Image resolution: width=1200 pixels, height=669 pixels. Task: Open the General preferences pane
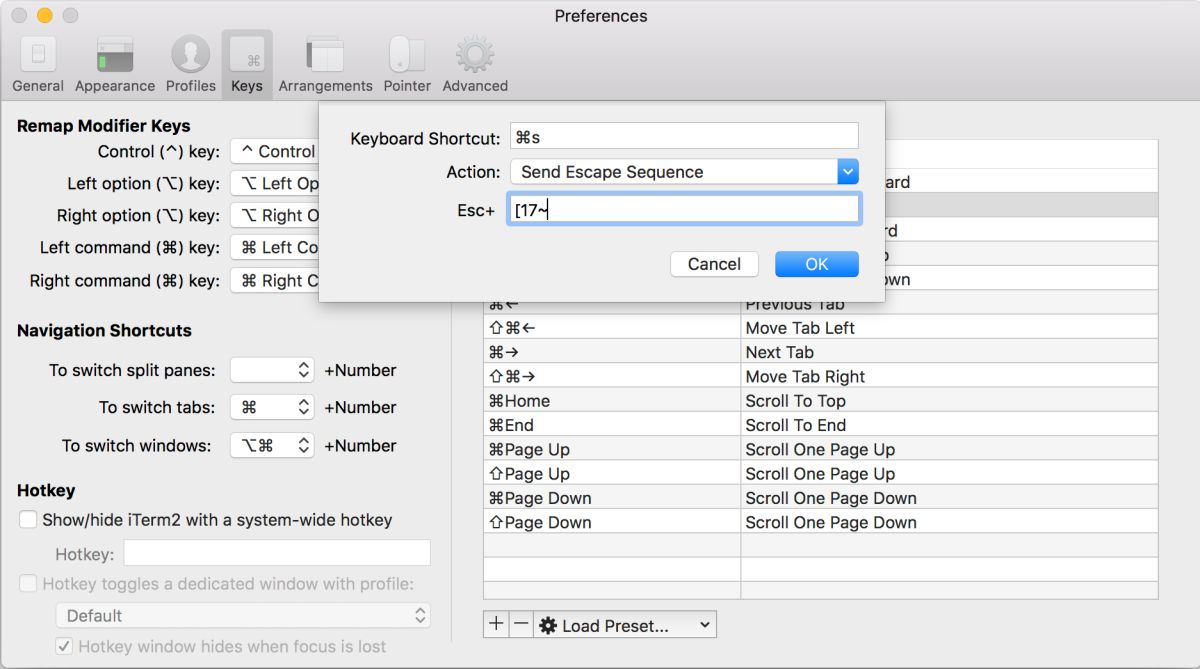tap(38, 64)
